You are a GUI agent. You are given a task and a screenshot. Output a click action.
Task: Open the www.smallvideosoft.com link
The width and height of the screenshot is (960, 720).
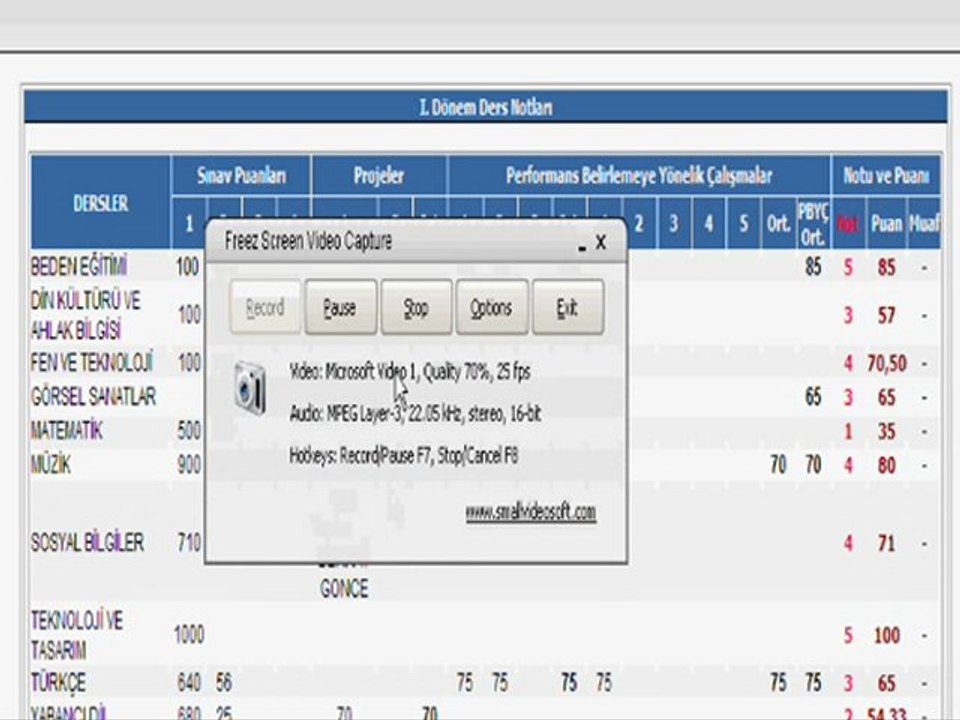point(531,512)
